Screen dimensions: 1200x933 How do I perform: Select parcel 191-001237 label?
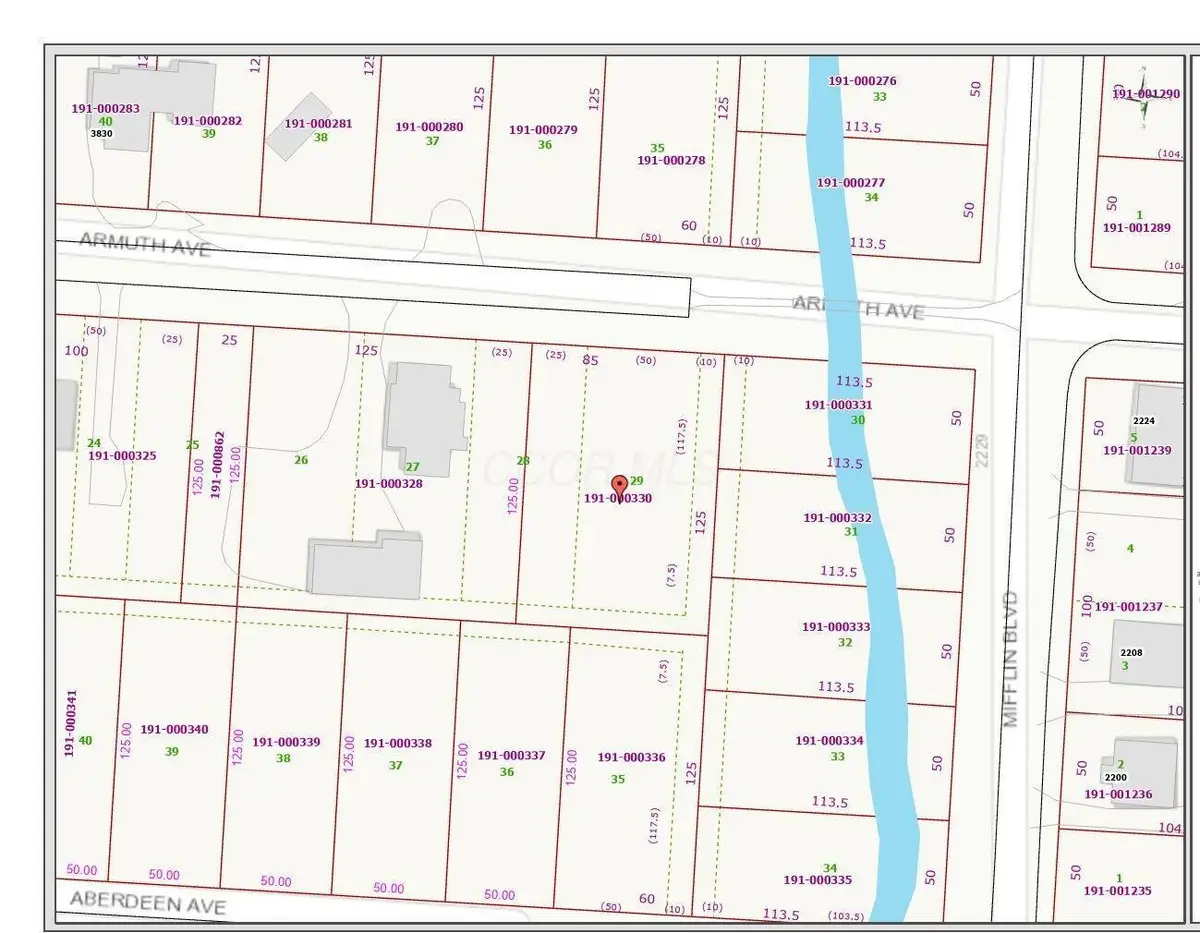(1128, 607)
